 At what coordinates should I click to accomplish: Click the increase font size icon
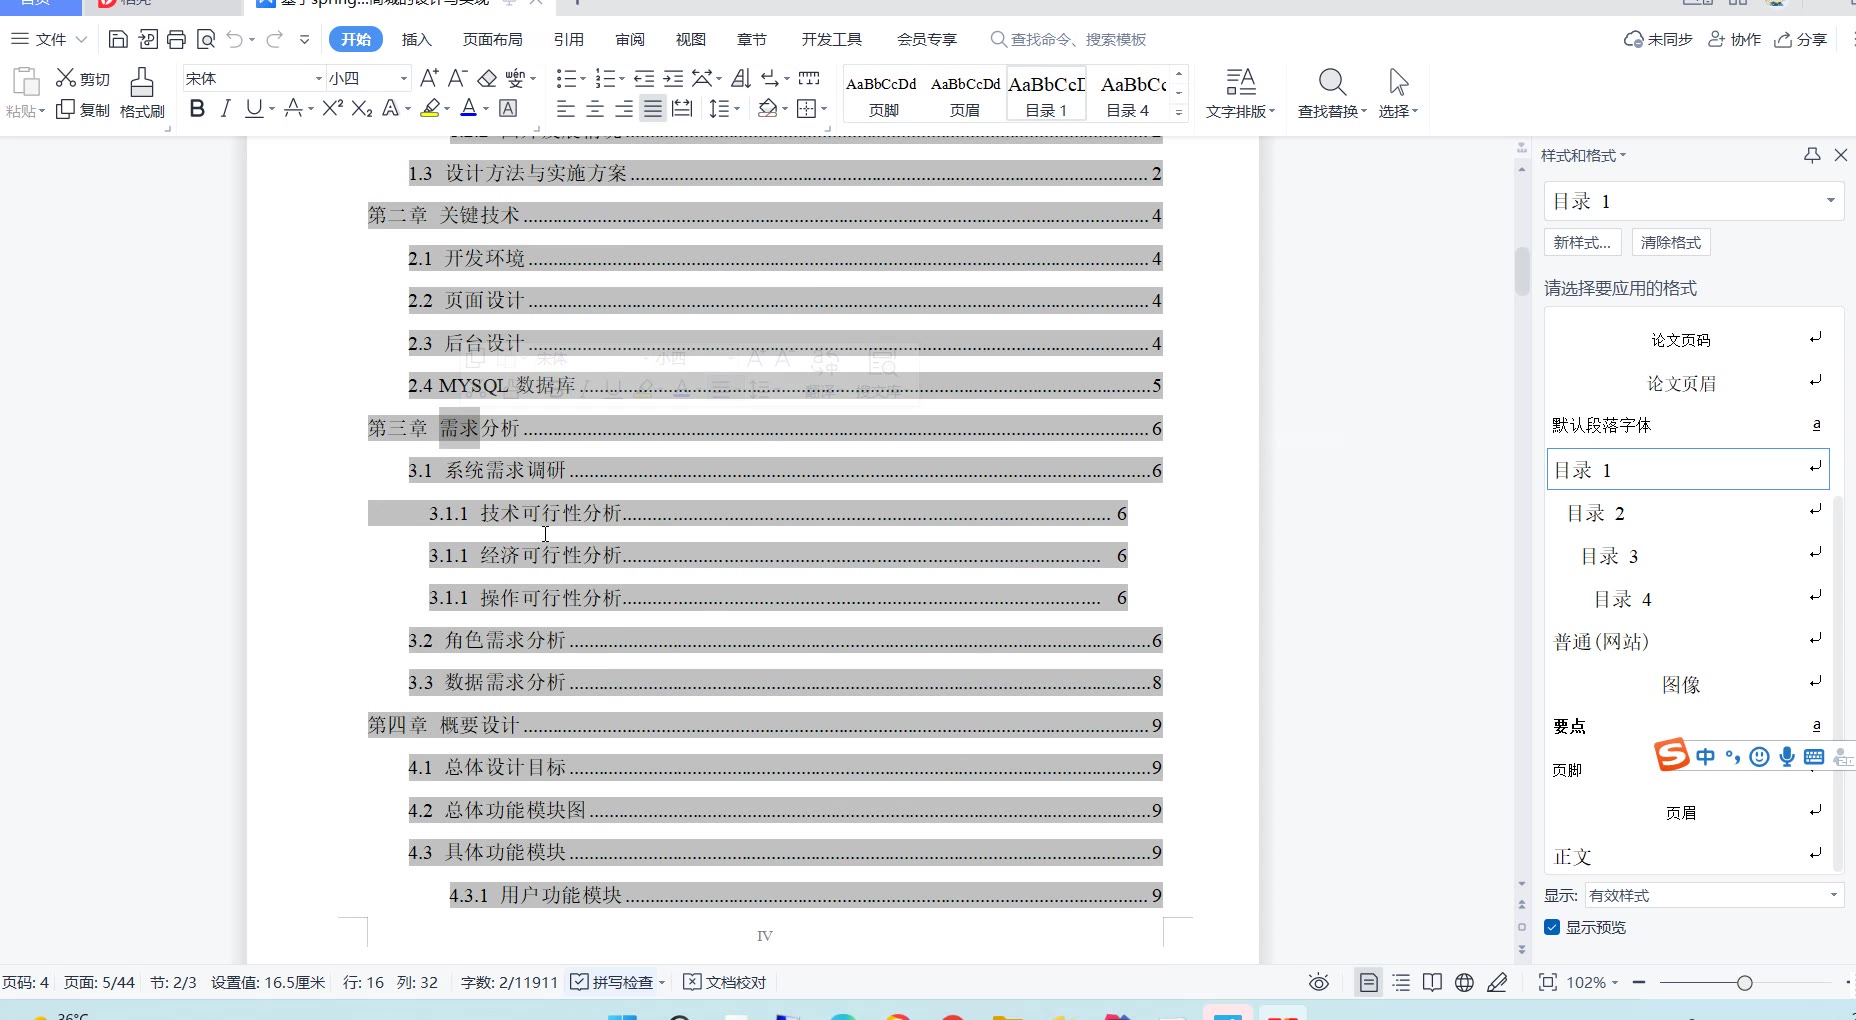click(x=429, y=78)
